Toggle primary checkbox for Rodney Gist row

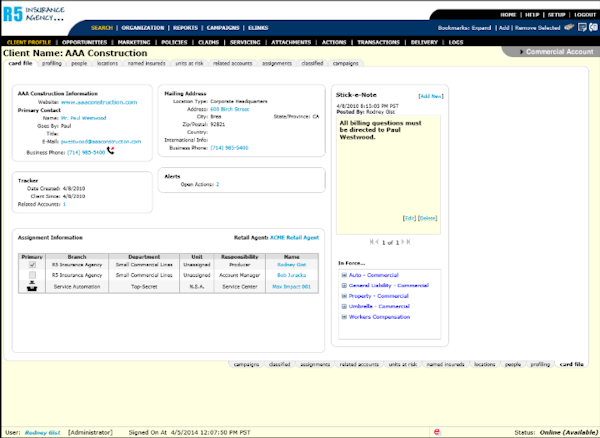click(32, 265)
